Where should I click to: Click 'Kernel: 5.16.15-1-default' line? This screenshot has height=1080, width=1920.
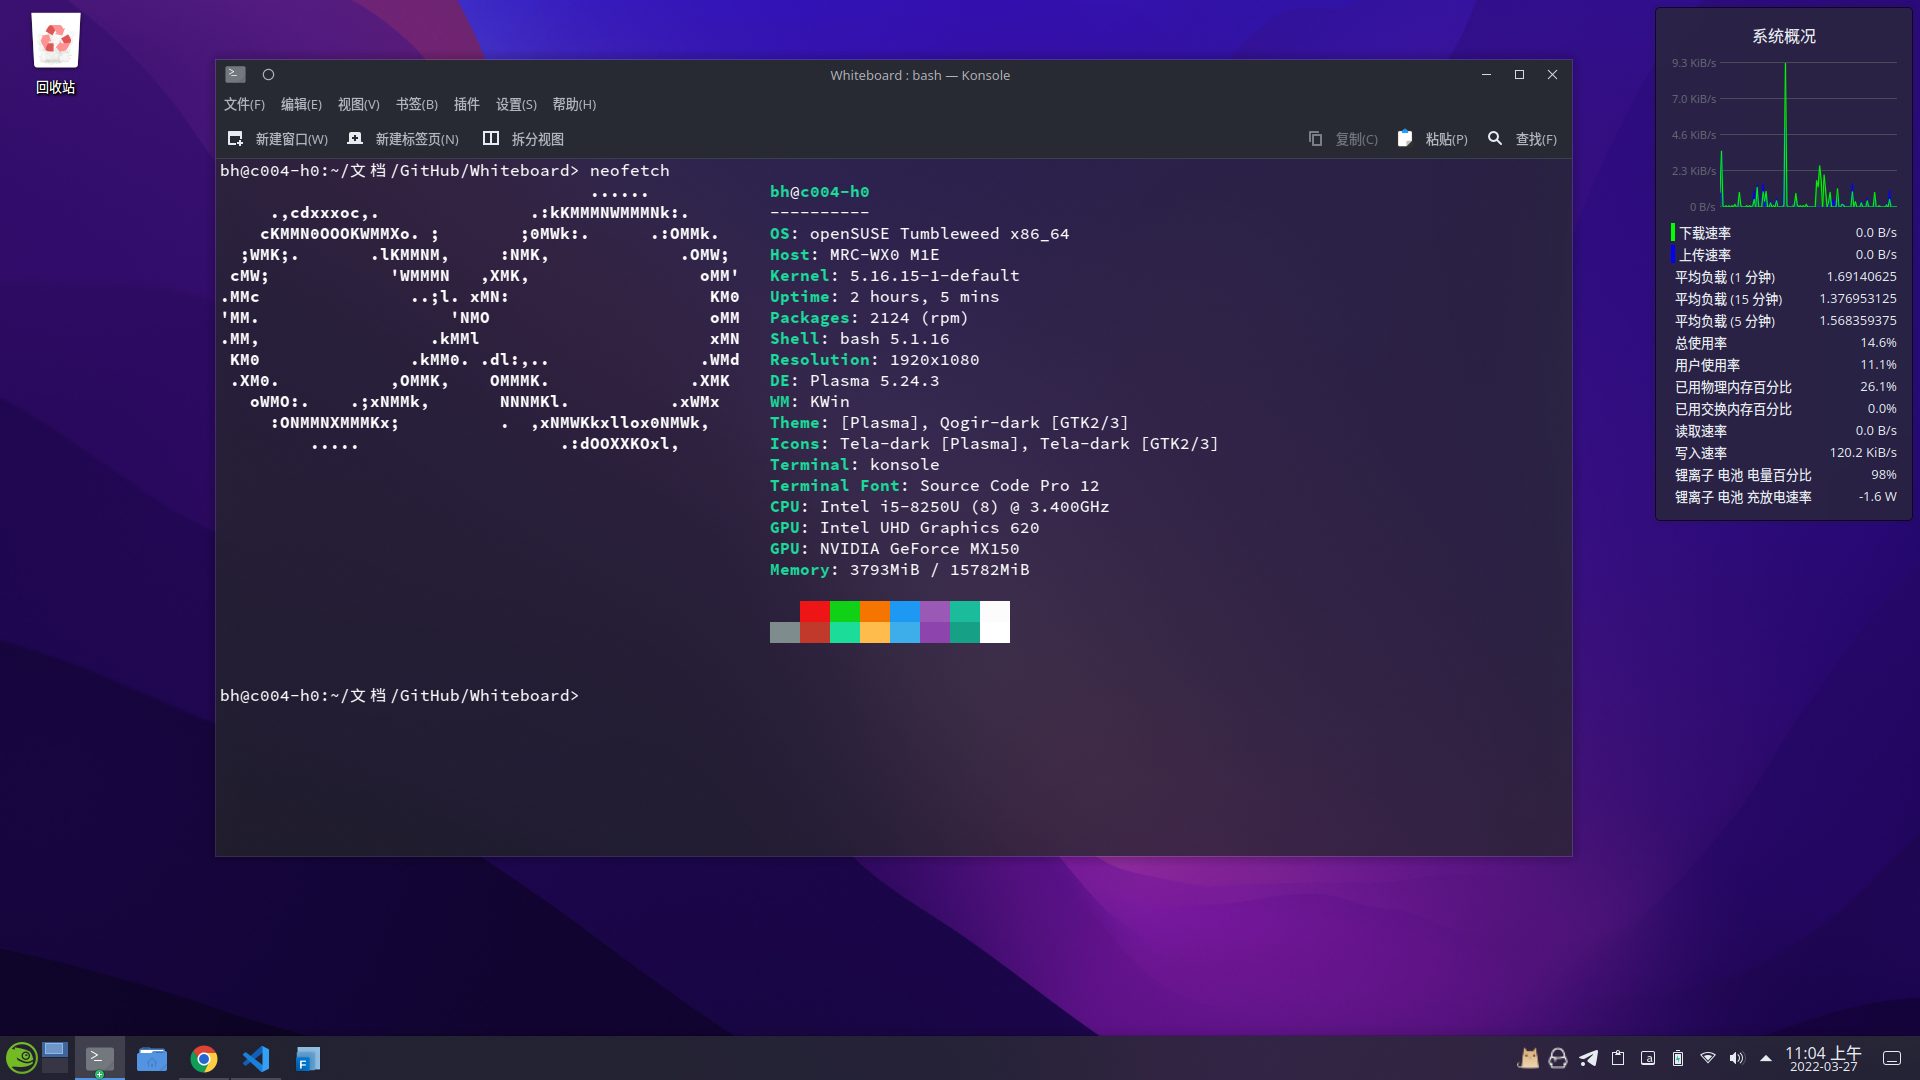[894, 275]
